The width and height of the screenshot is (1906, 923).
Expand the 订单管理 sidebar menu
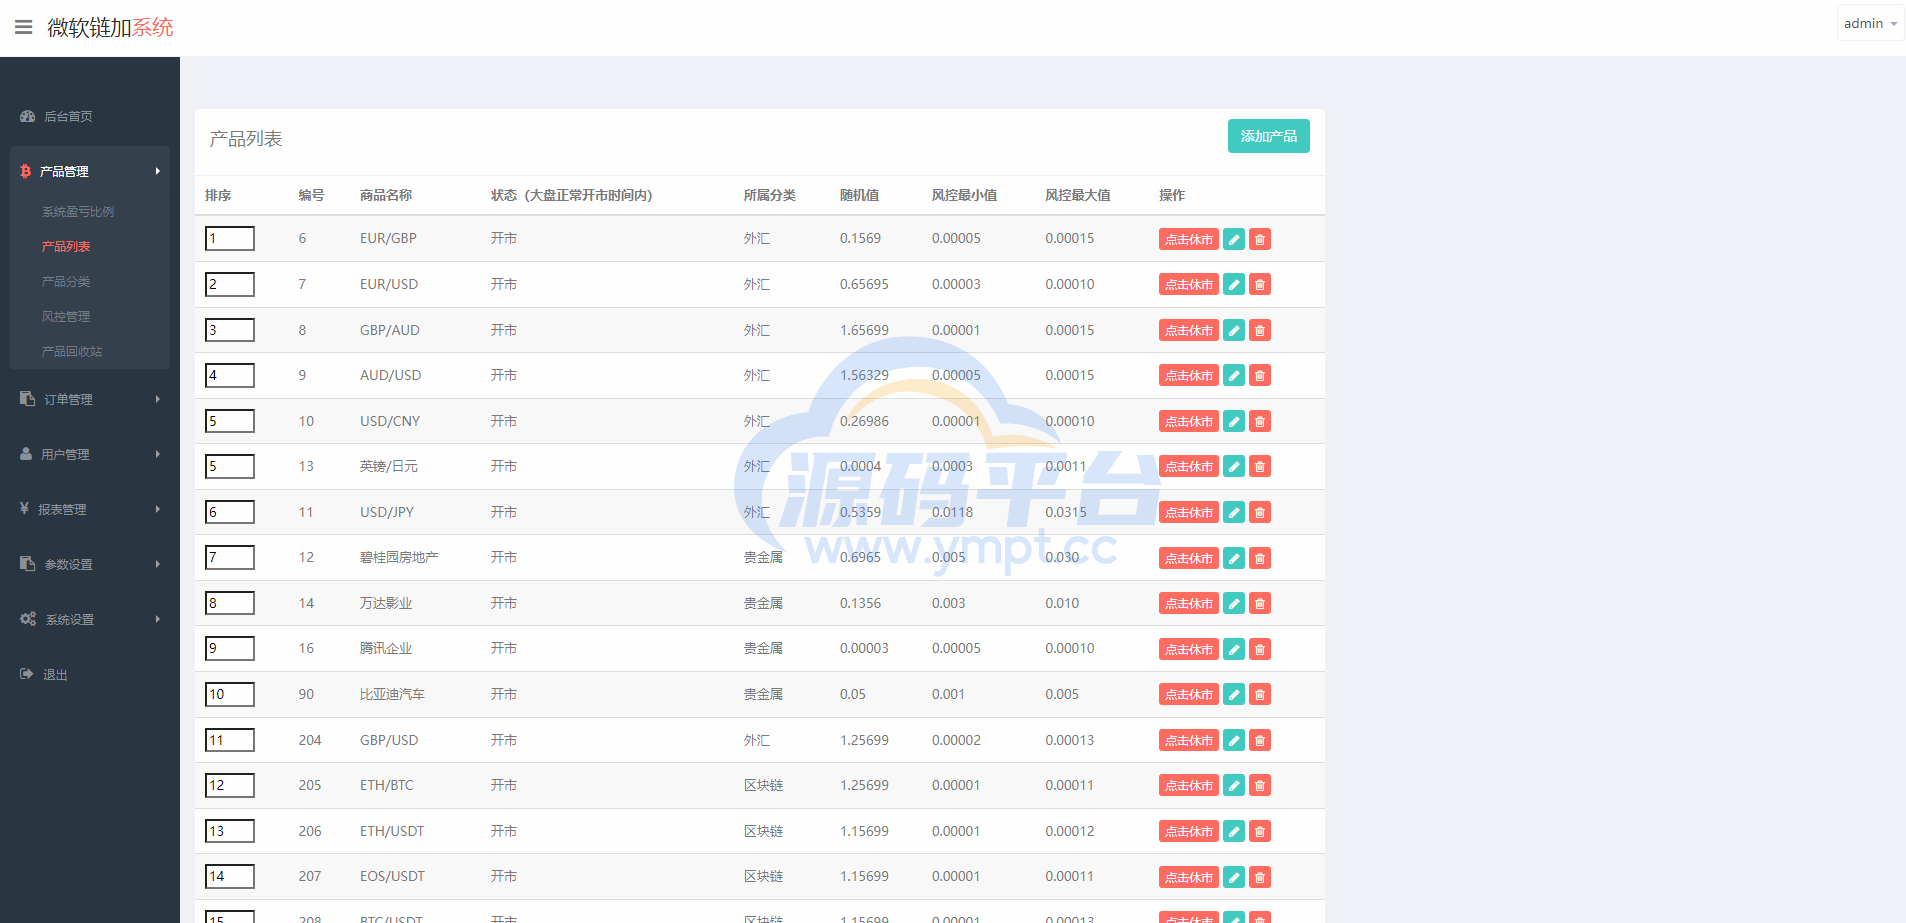[x=90, y=399]
